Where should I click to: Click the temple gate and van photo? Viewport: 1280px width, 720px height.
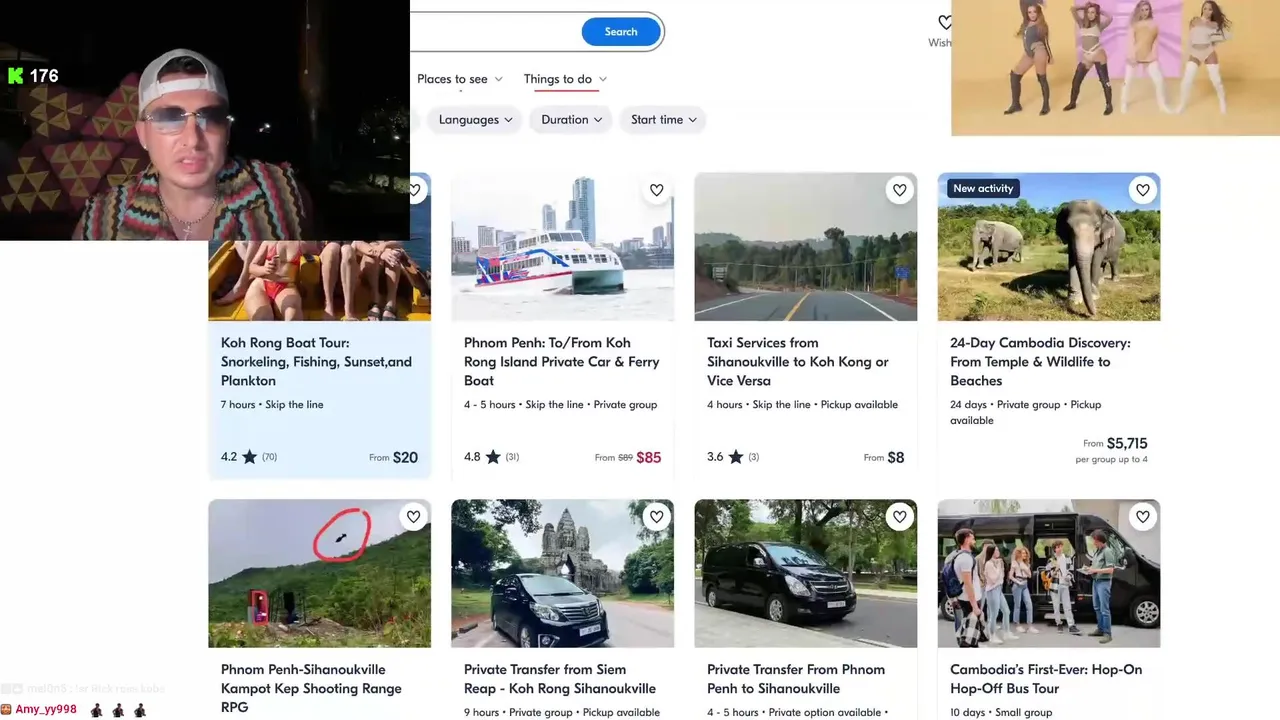click(x=562, y=574)
